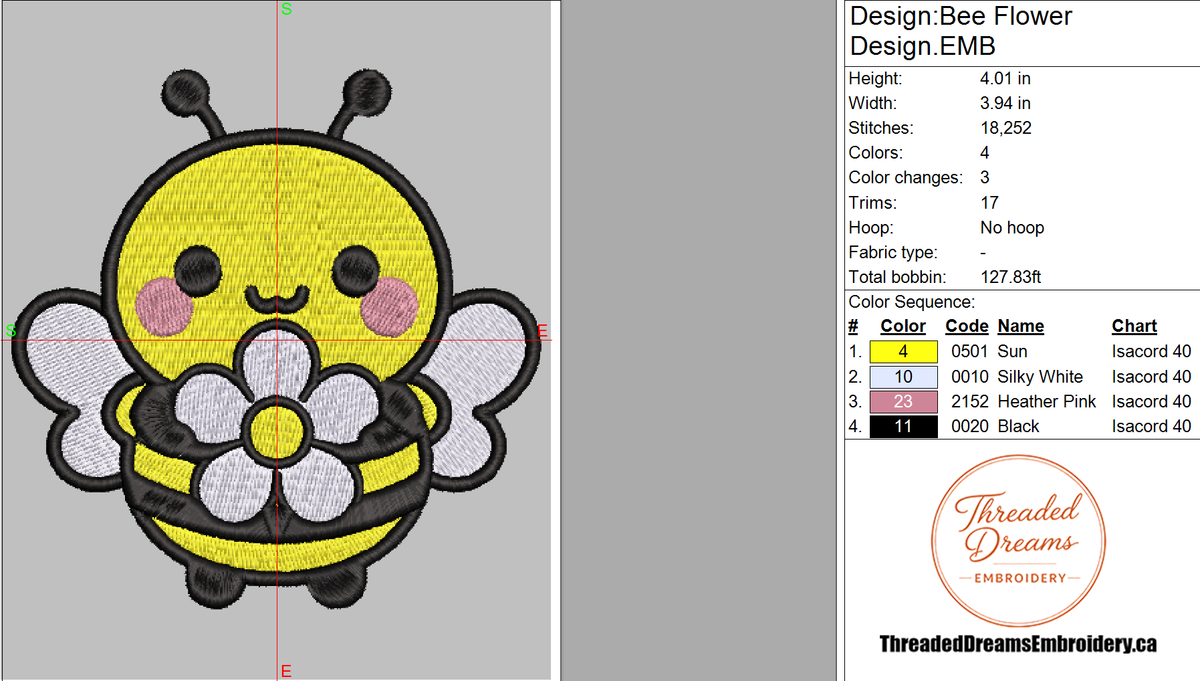
Task: Click the bee flower embroidery preview image
Action: [x=277, y=340]
